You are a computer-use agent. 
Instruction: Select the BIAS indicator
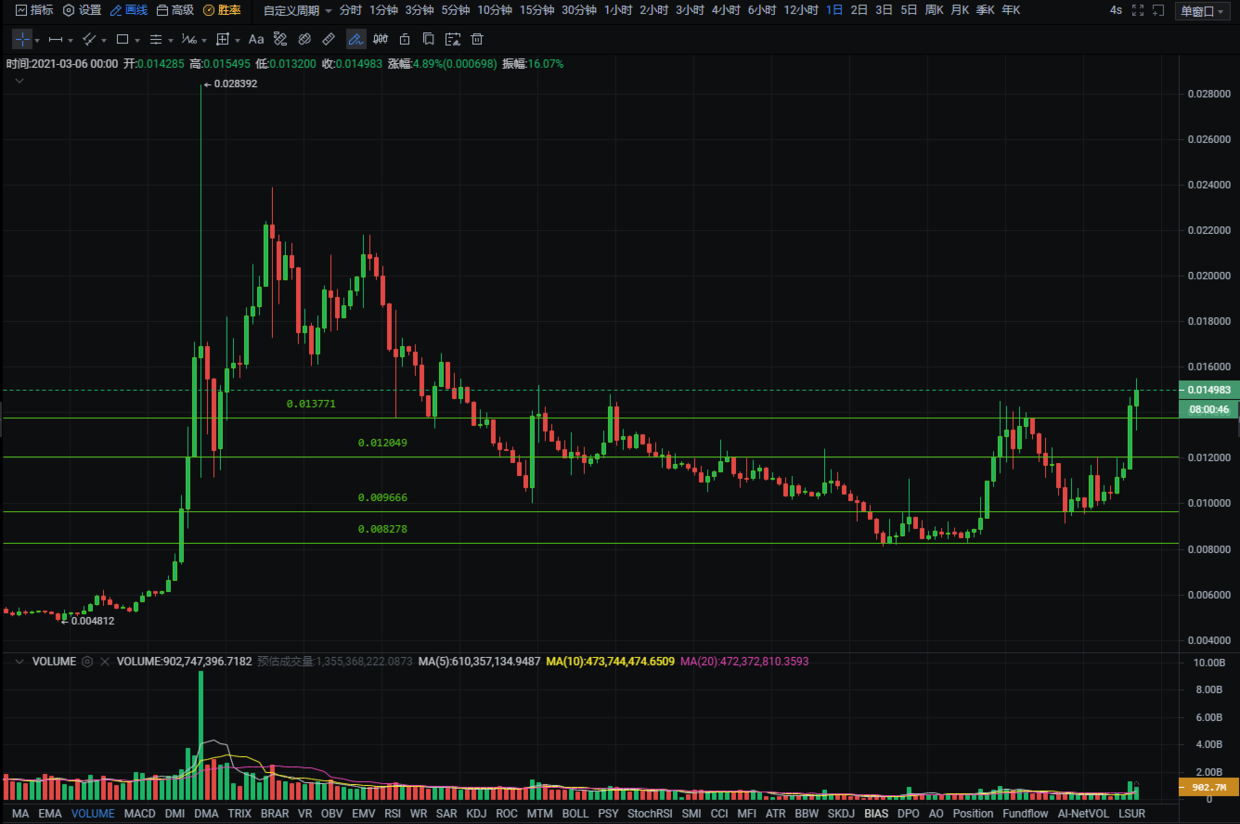876,814
